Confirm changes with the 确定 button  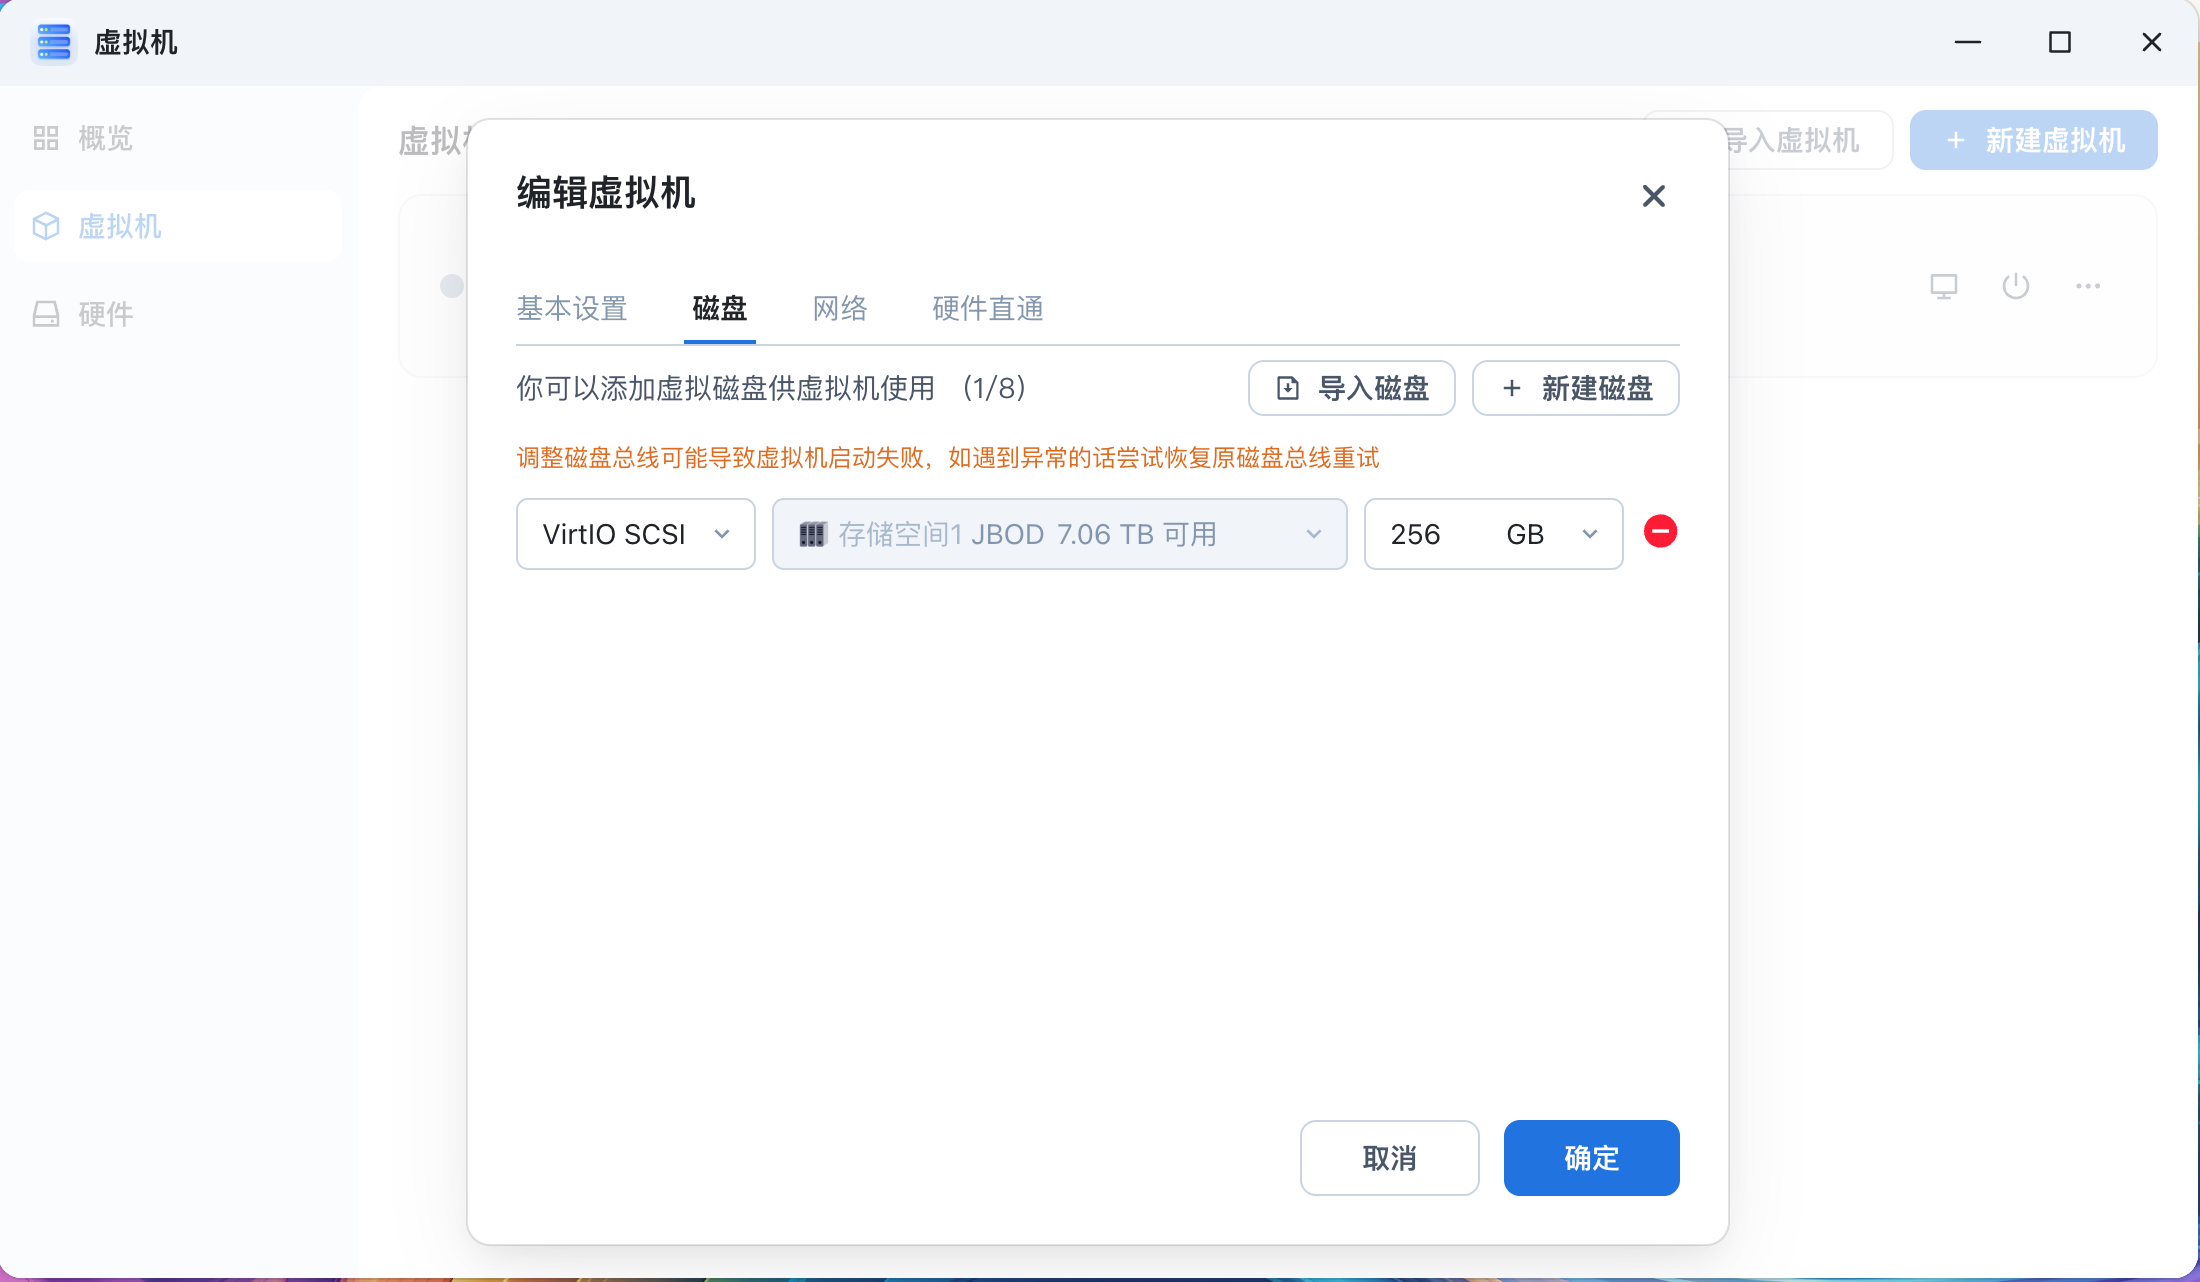tap(1591, 1157)
